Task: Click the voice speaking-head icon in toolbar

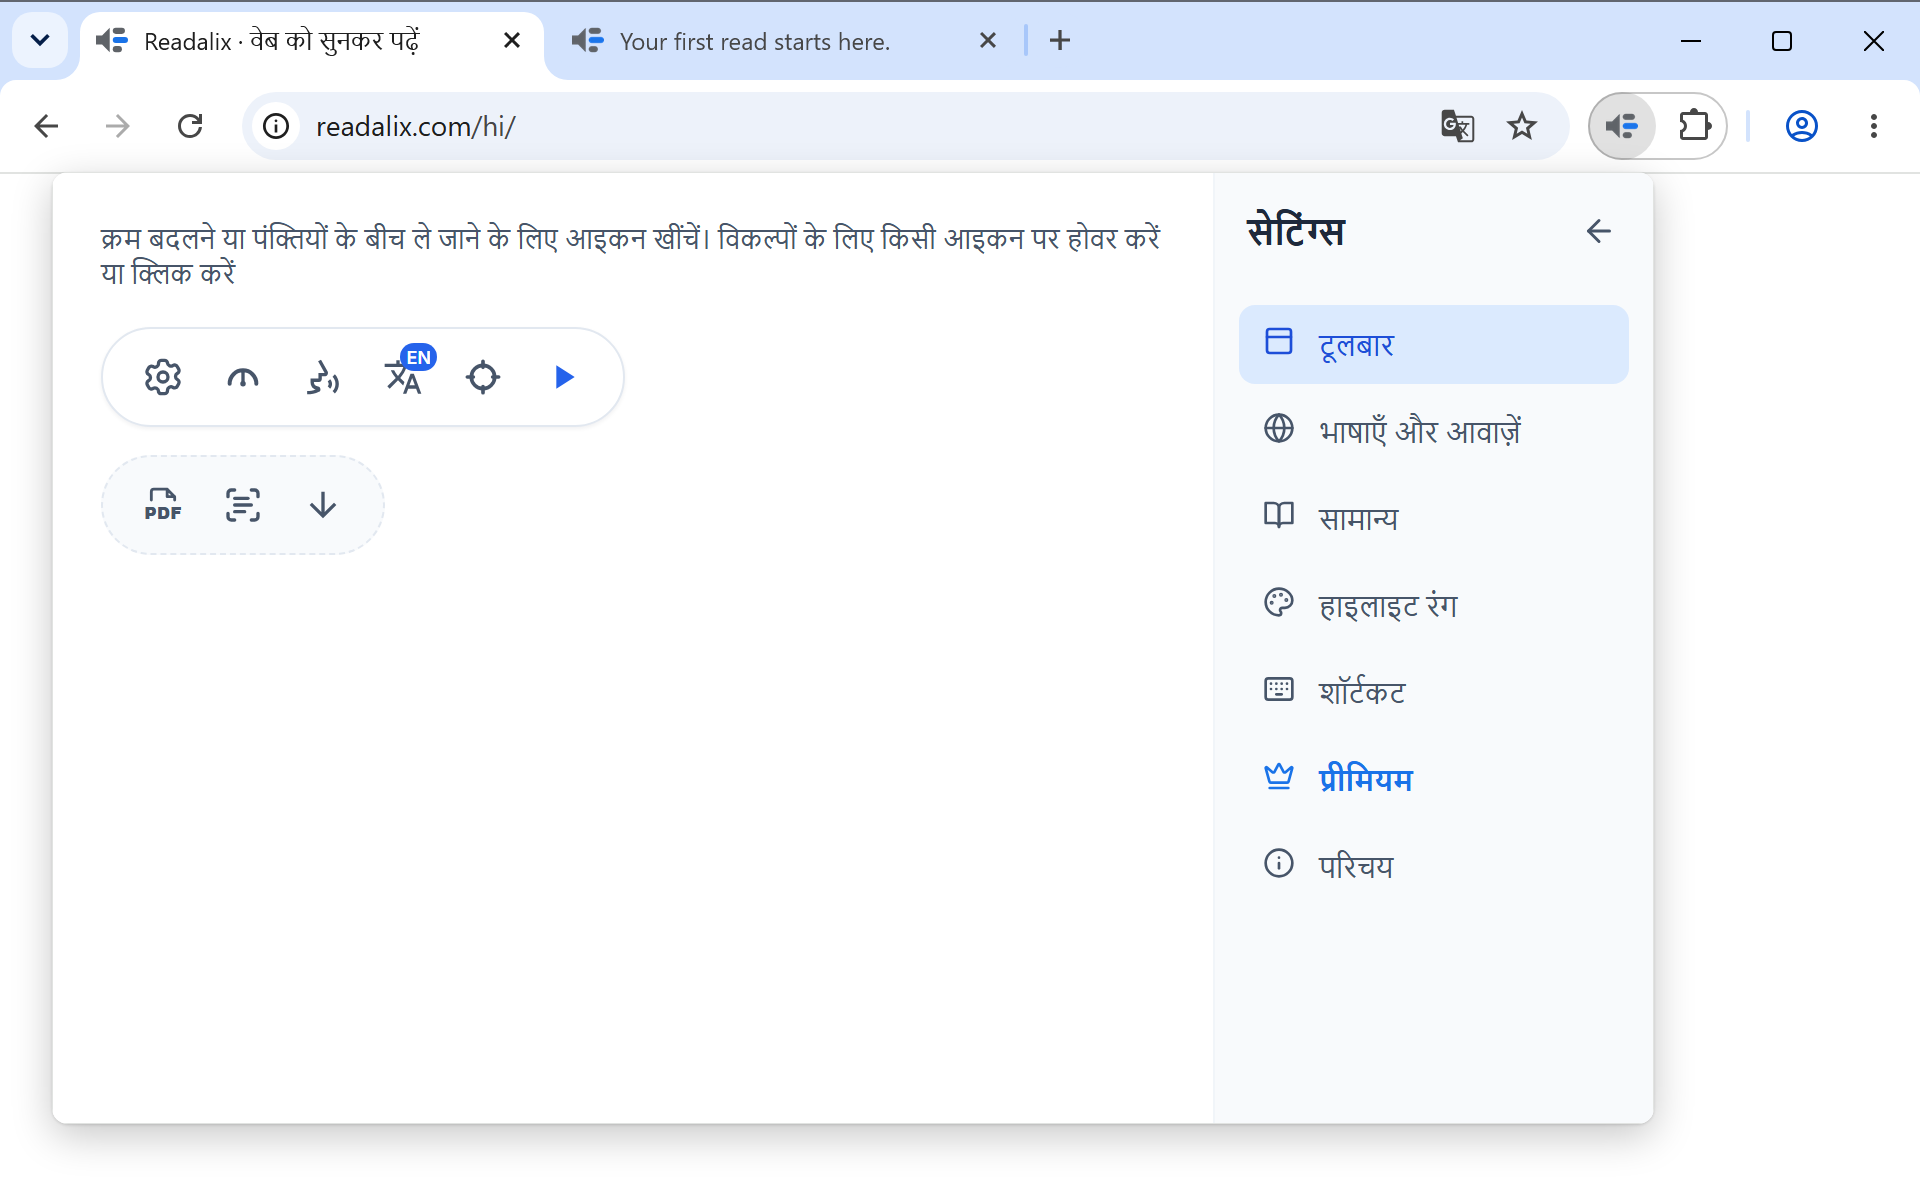Action: click(323, 378)
